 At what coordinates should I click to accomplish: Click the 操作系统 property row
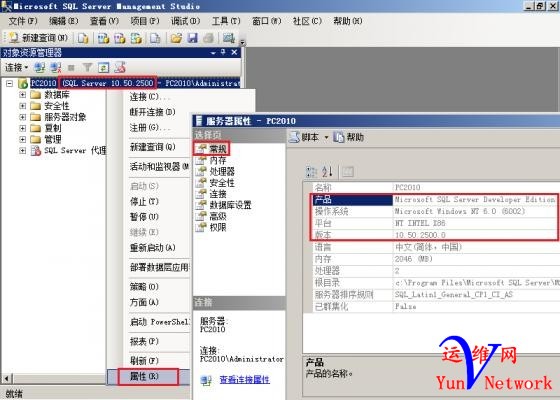coord(435,211)
